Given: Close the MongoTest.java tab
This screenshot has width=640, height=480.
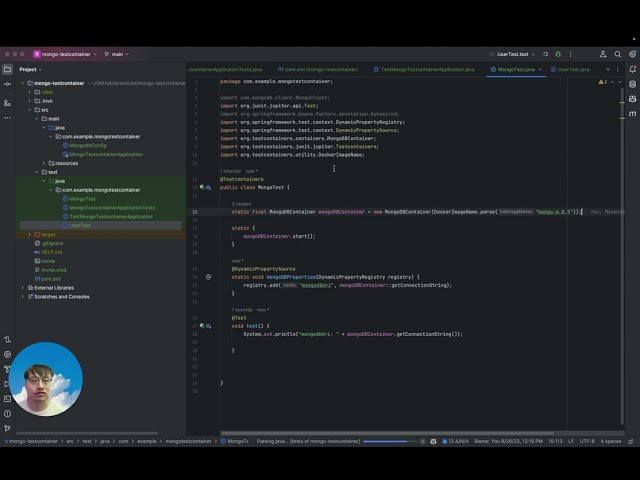Looking at the screenshot, I should (540, 69).
